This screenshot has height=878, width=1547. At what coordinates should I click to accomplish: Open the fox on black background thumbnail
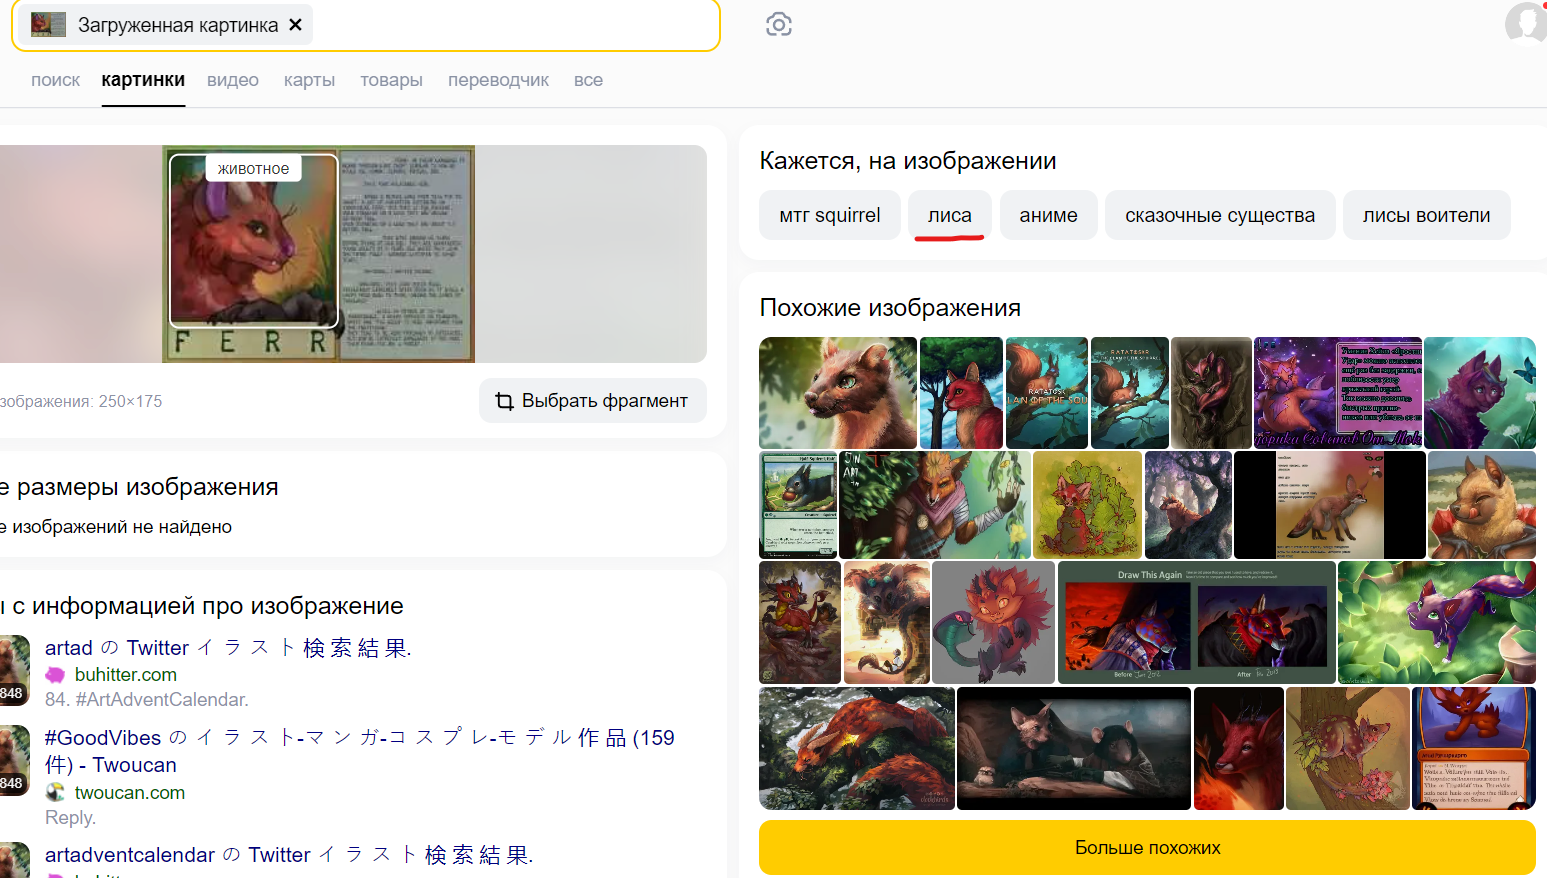tap(1330, 505)
